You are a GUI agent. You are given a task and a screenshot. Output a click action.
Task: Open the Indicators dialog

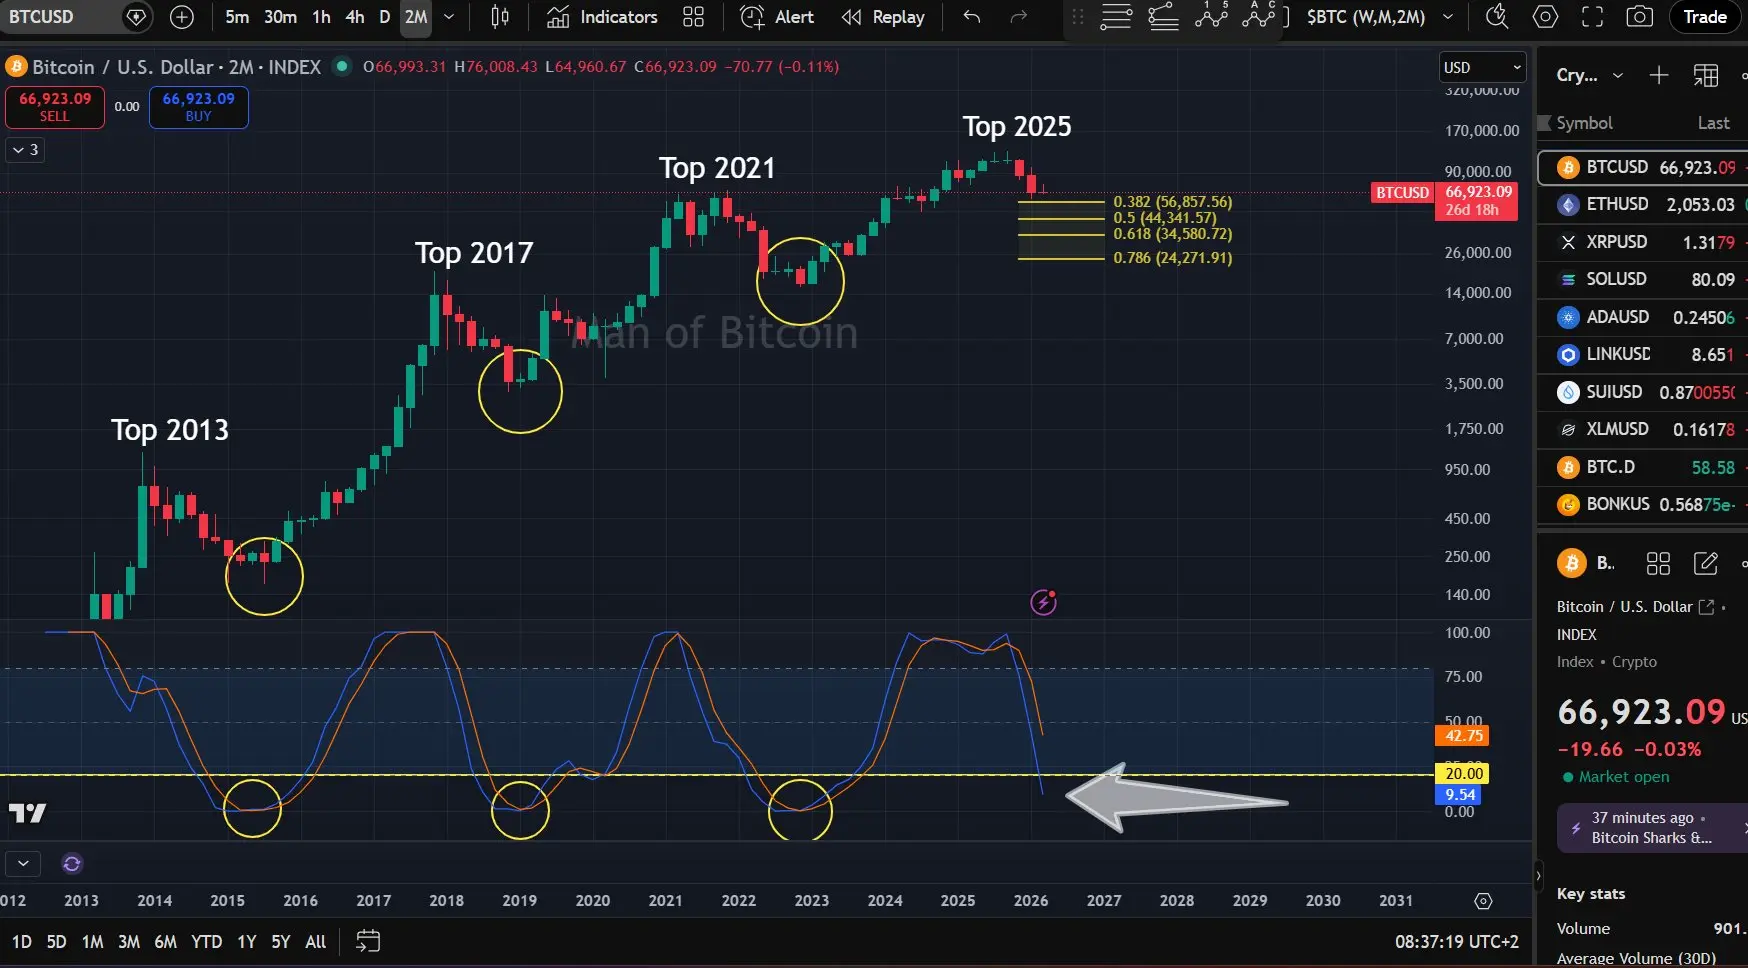click(602, 17)
